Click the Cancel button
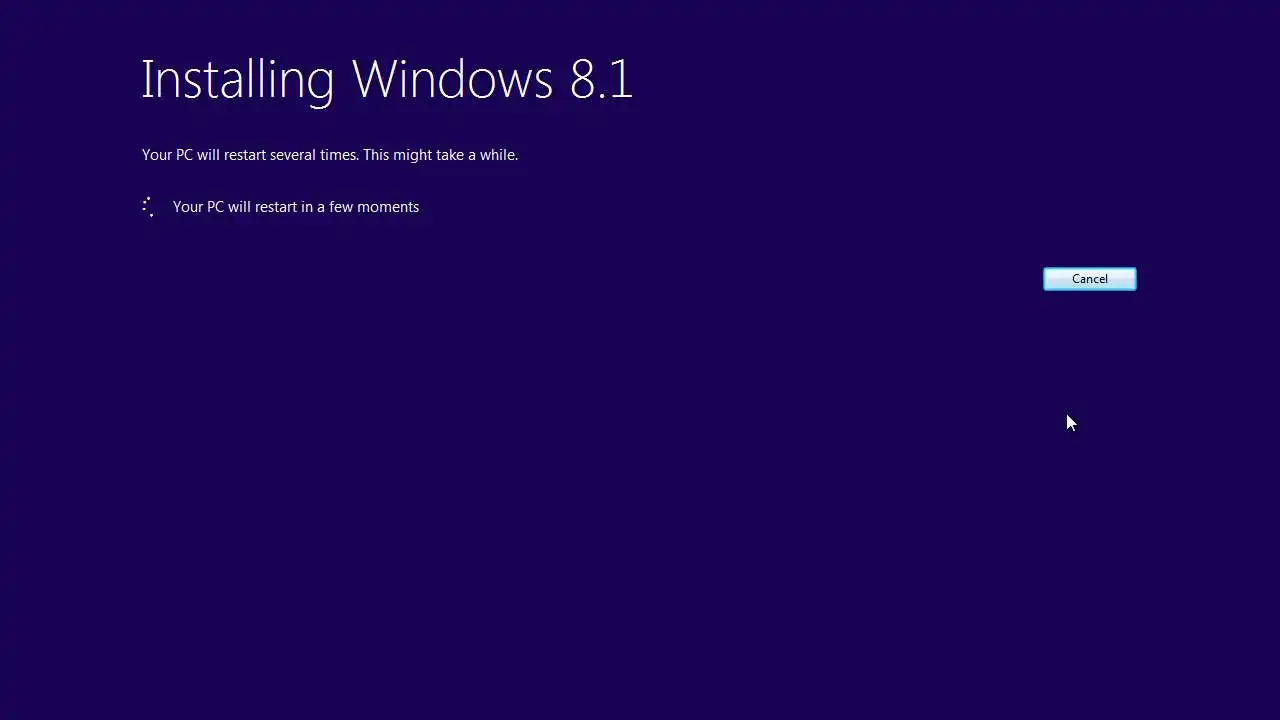This screenshot has height=720, width=1280. coord(1089,279)
